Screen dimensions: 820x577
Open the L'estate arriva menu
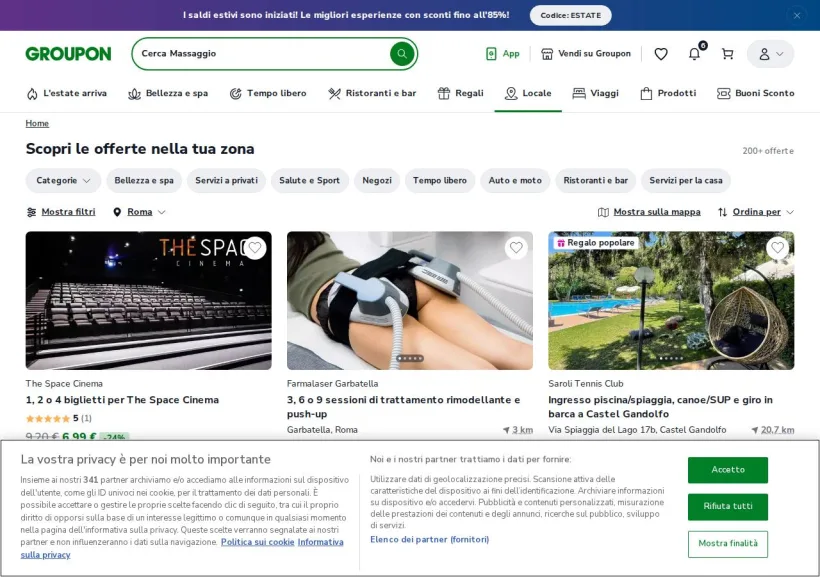(66, 93)
